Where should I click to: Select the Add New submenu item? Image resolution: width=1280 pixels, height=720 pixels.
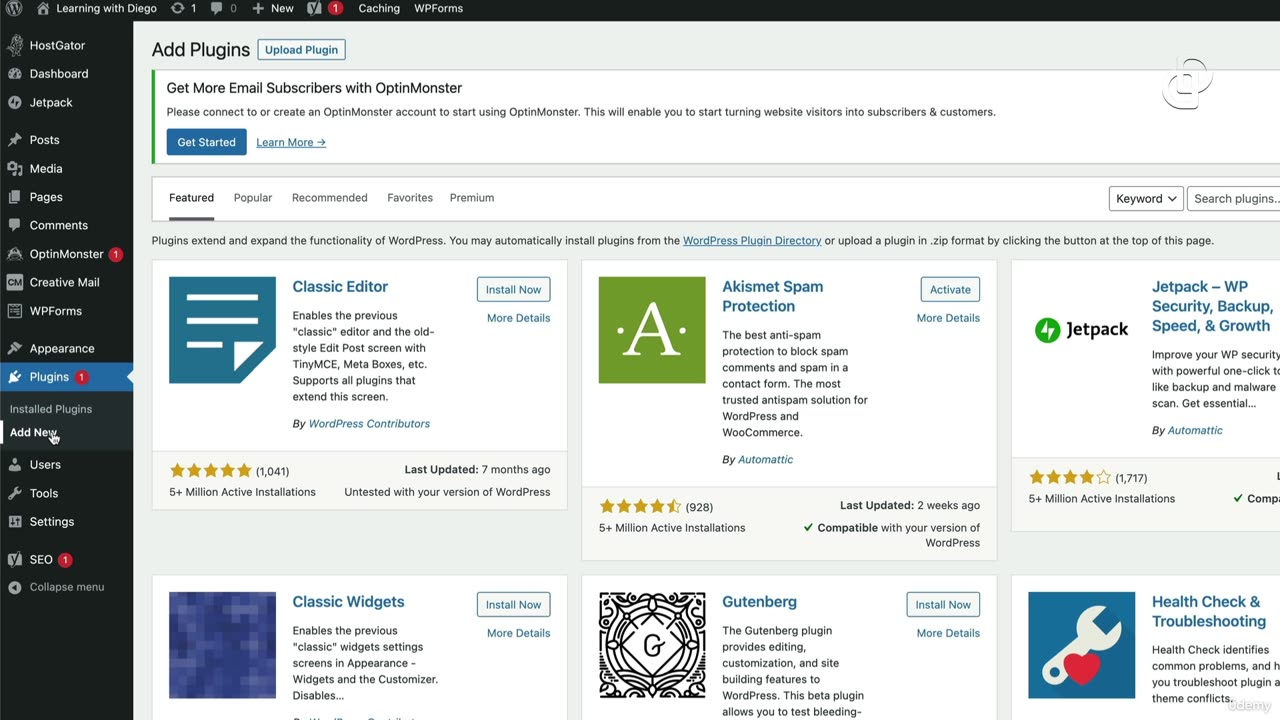tap(33, 433)
